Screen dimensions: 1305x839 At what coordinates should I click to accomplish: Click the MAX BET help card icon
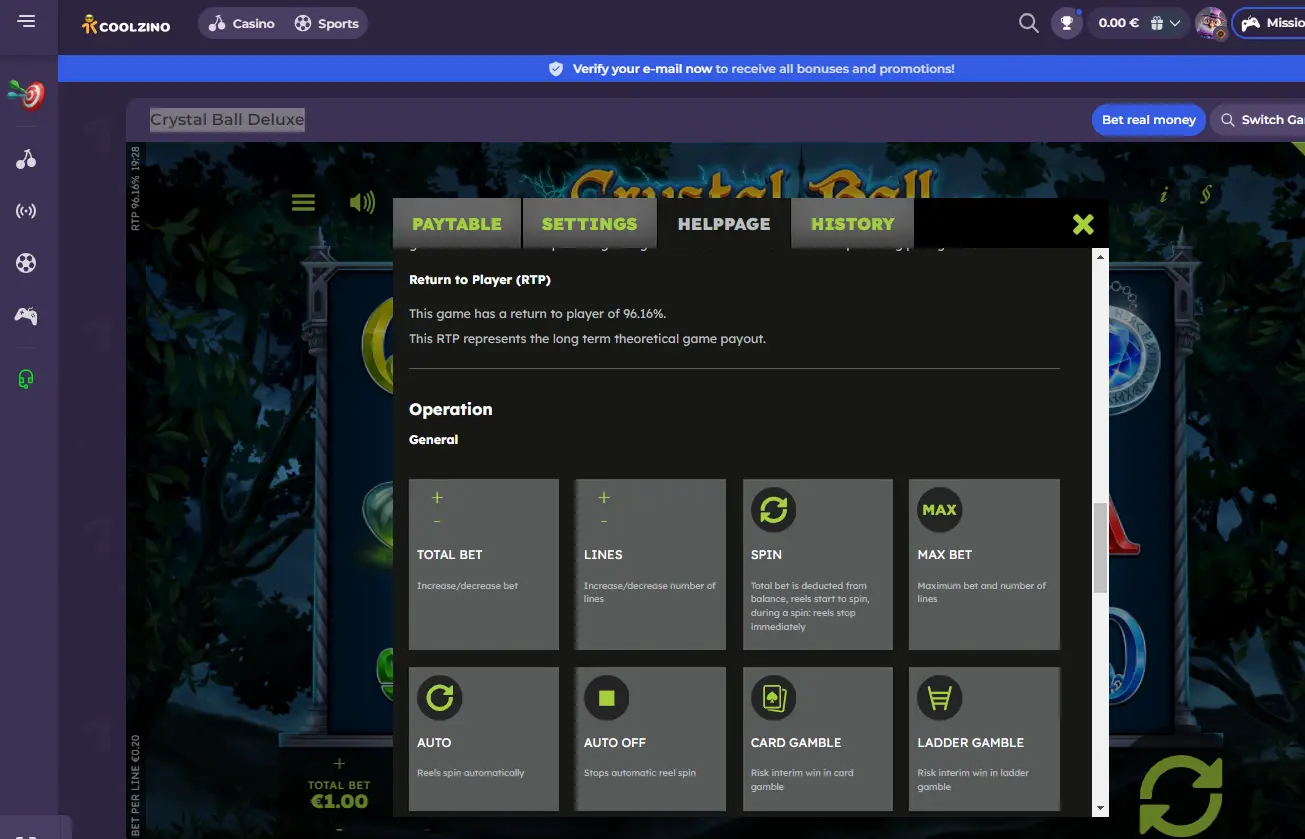939,509
